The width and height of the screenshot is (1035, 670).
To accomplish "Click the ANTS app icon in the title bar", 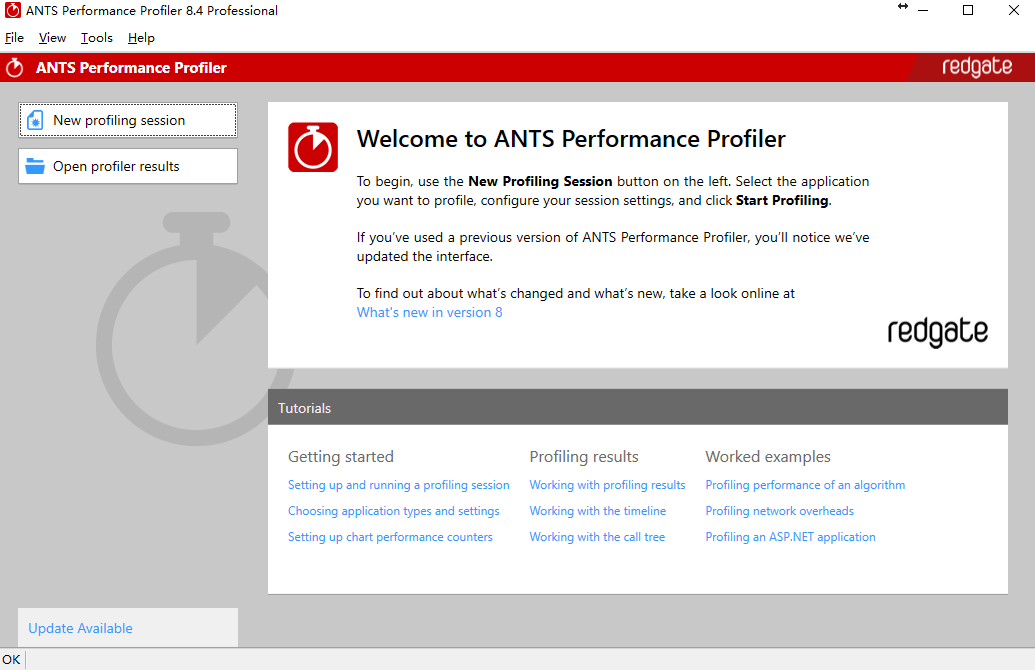I will coord(13,10).
